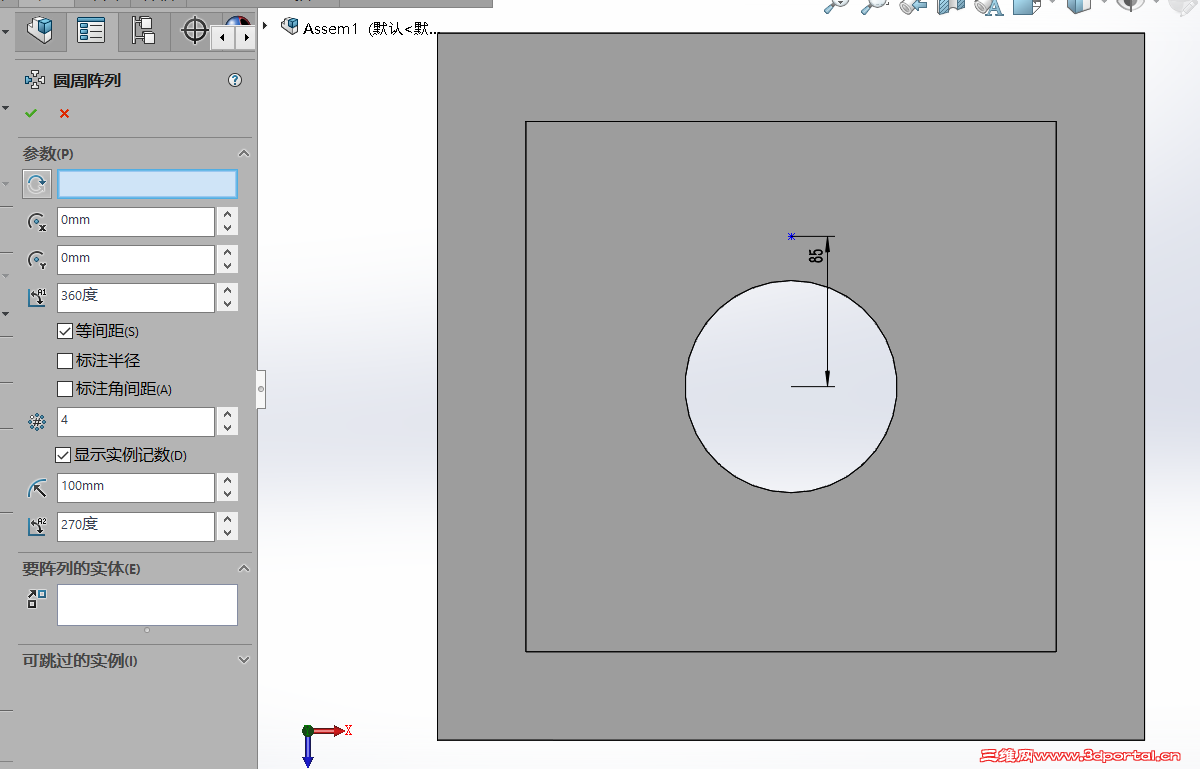This screenshot has width=1200, height=769.
Task: Open the ConfigurationManager tab
Action: point(143,32)
